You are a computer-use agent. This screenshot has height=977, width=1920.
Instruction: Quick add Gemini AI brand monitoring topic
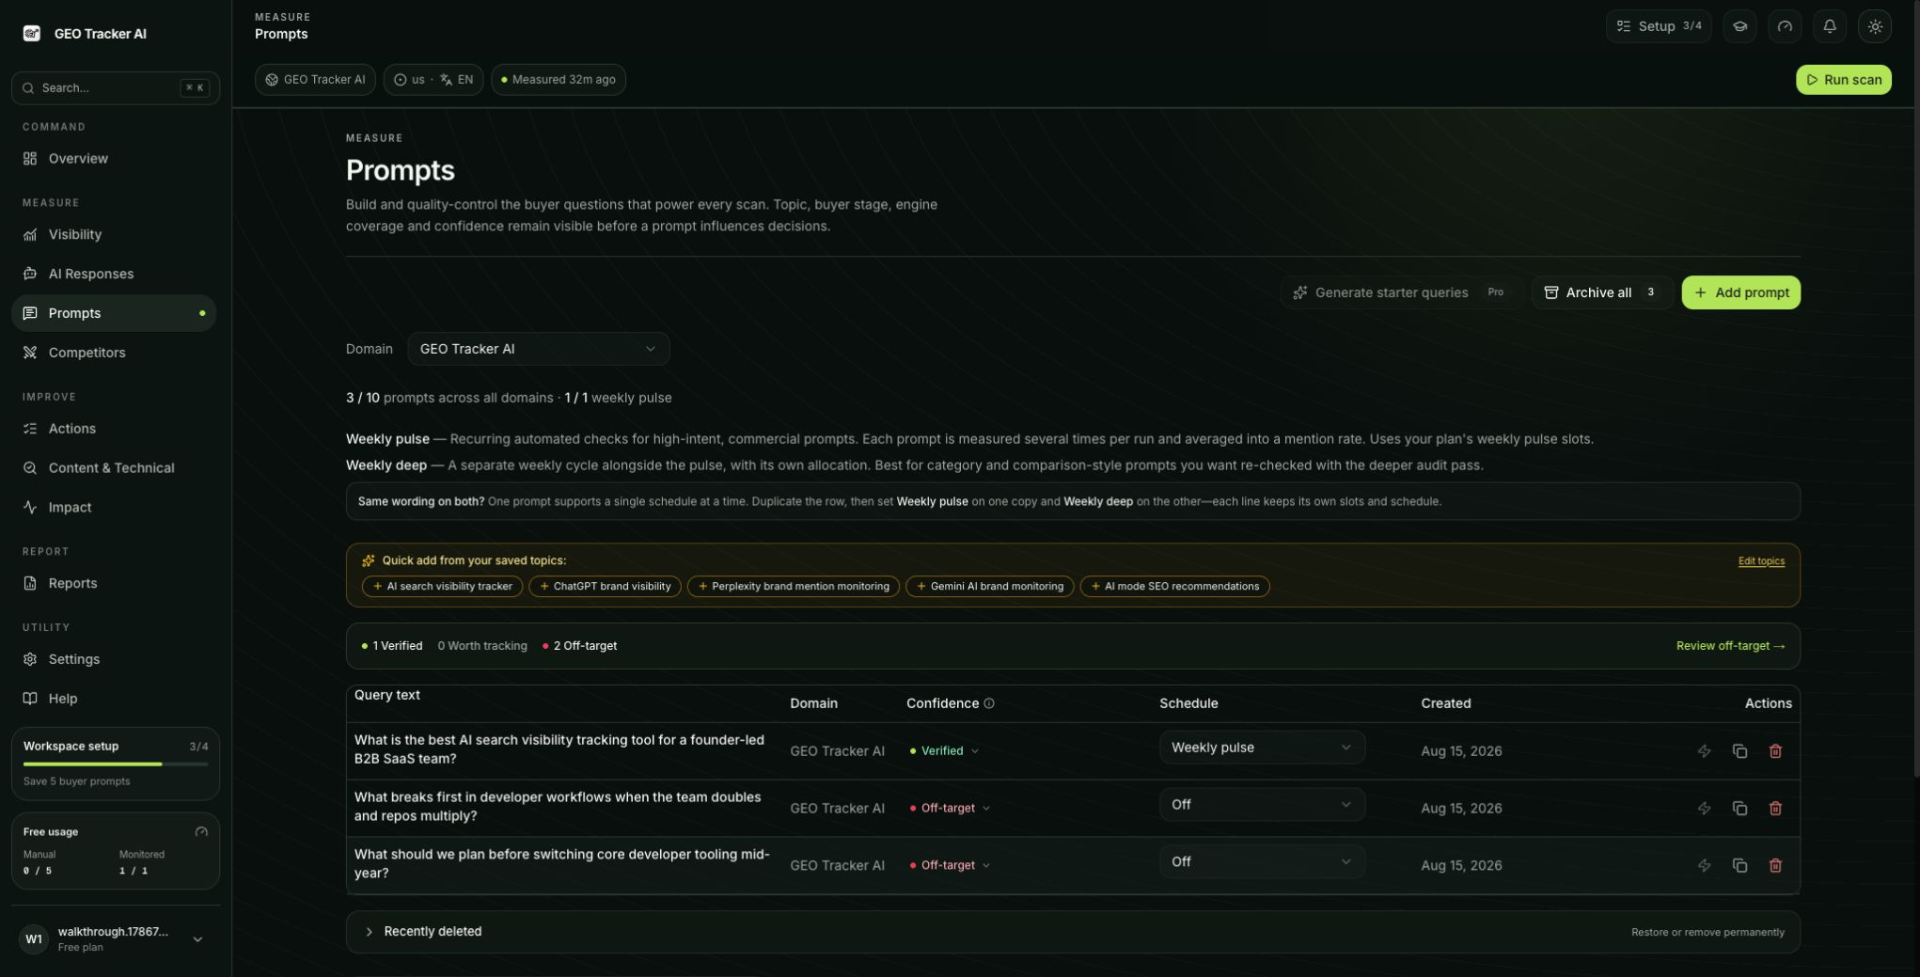click(x=990, y=587)
